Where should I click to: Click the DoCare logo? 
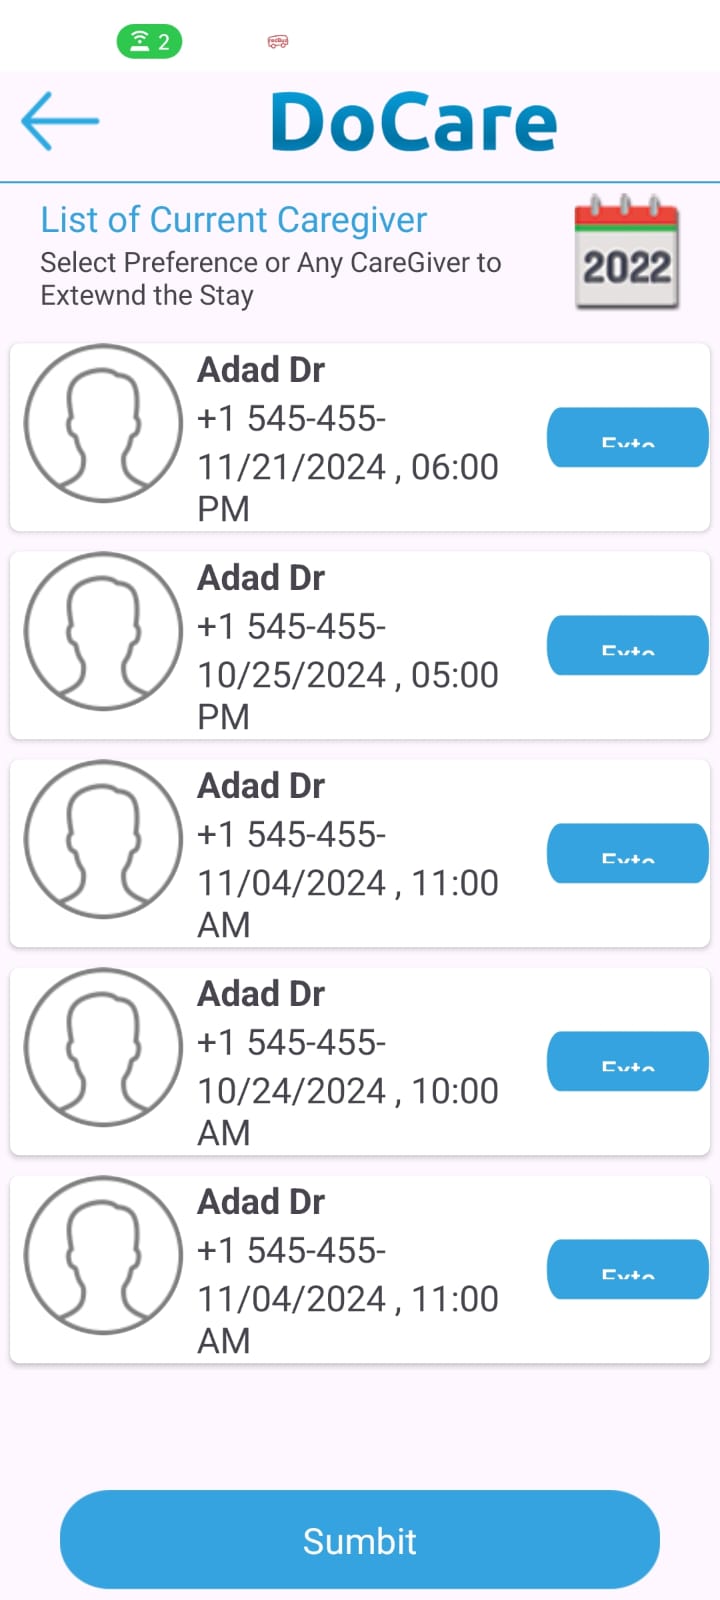click(414, 123)
